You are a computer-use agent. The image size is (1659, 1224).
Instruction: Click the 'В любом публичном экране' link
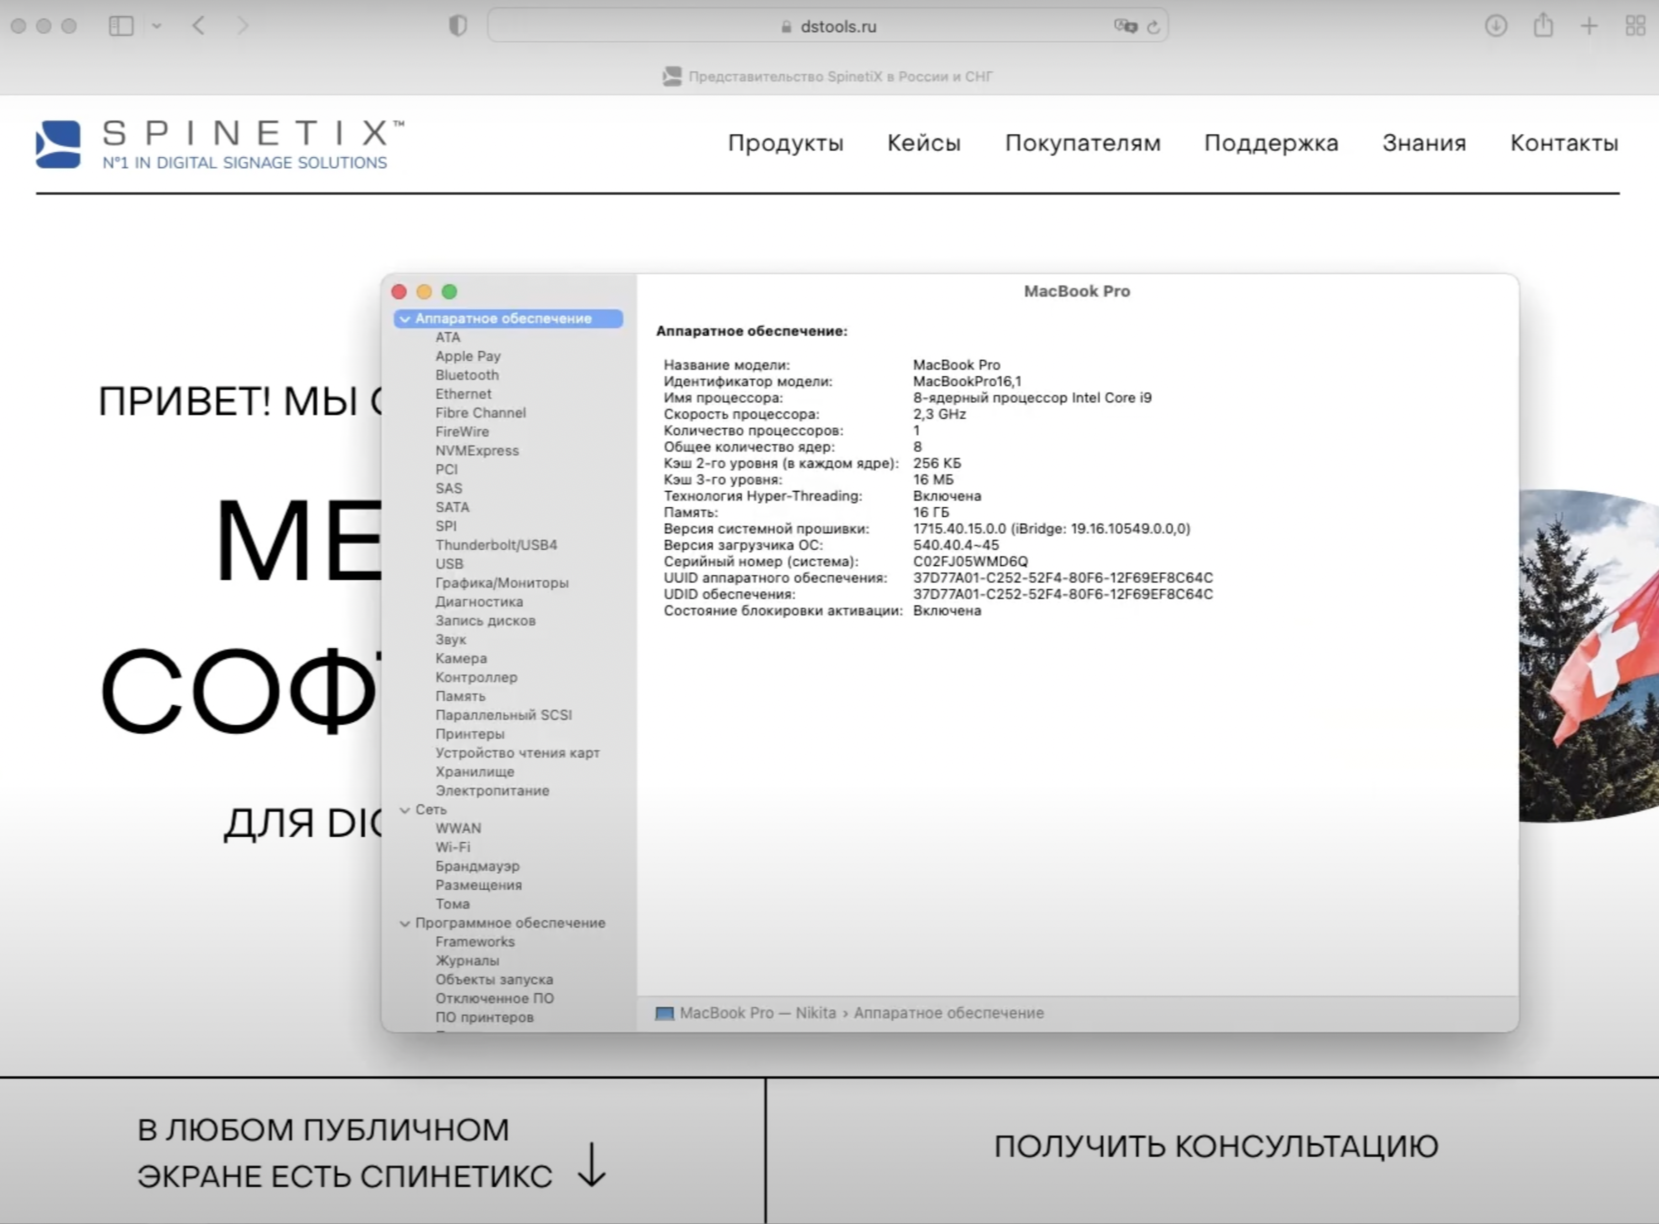point(345,1153)
